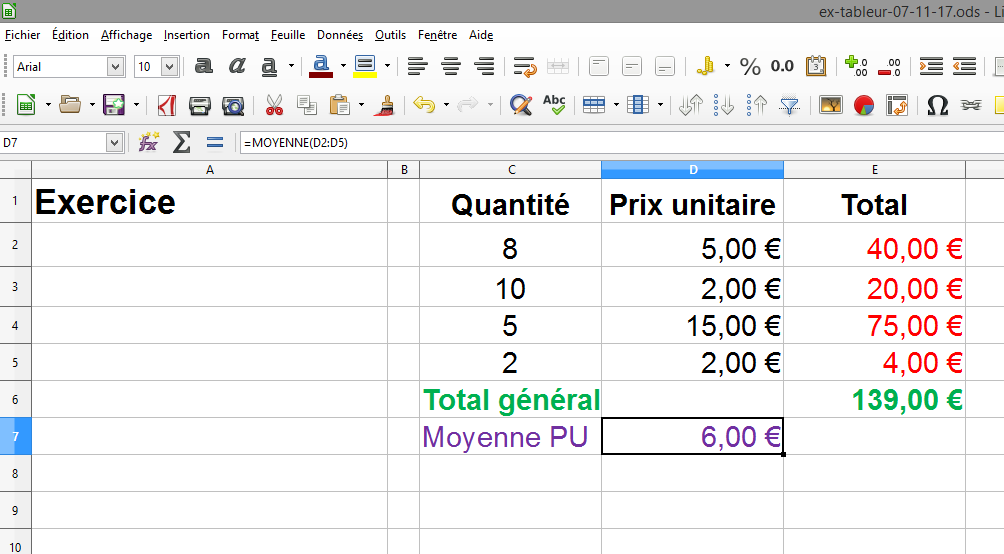The height and width of the screenshot is (554, 1004).
Task: Open the Affichage menu
Action: click(126, 35)
